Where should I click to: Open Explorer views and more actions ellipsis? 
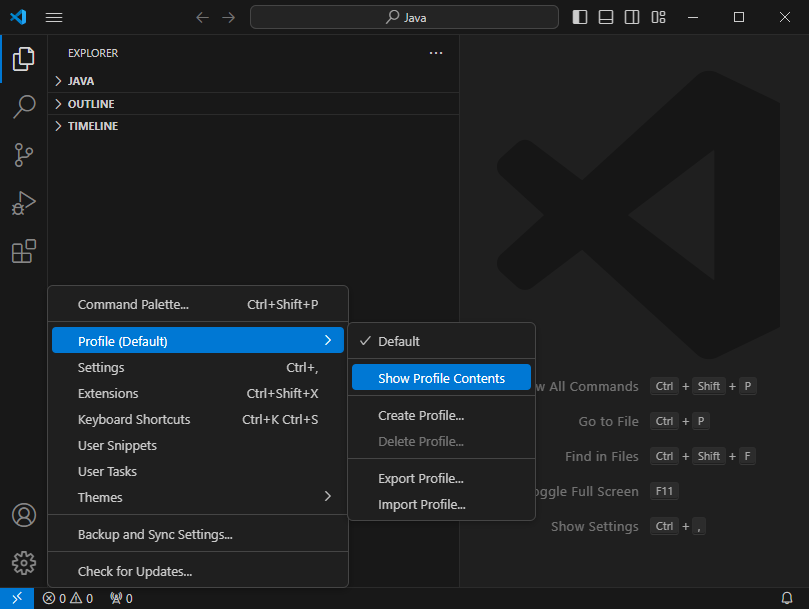coord(436,53)
